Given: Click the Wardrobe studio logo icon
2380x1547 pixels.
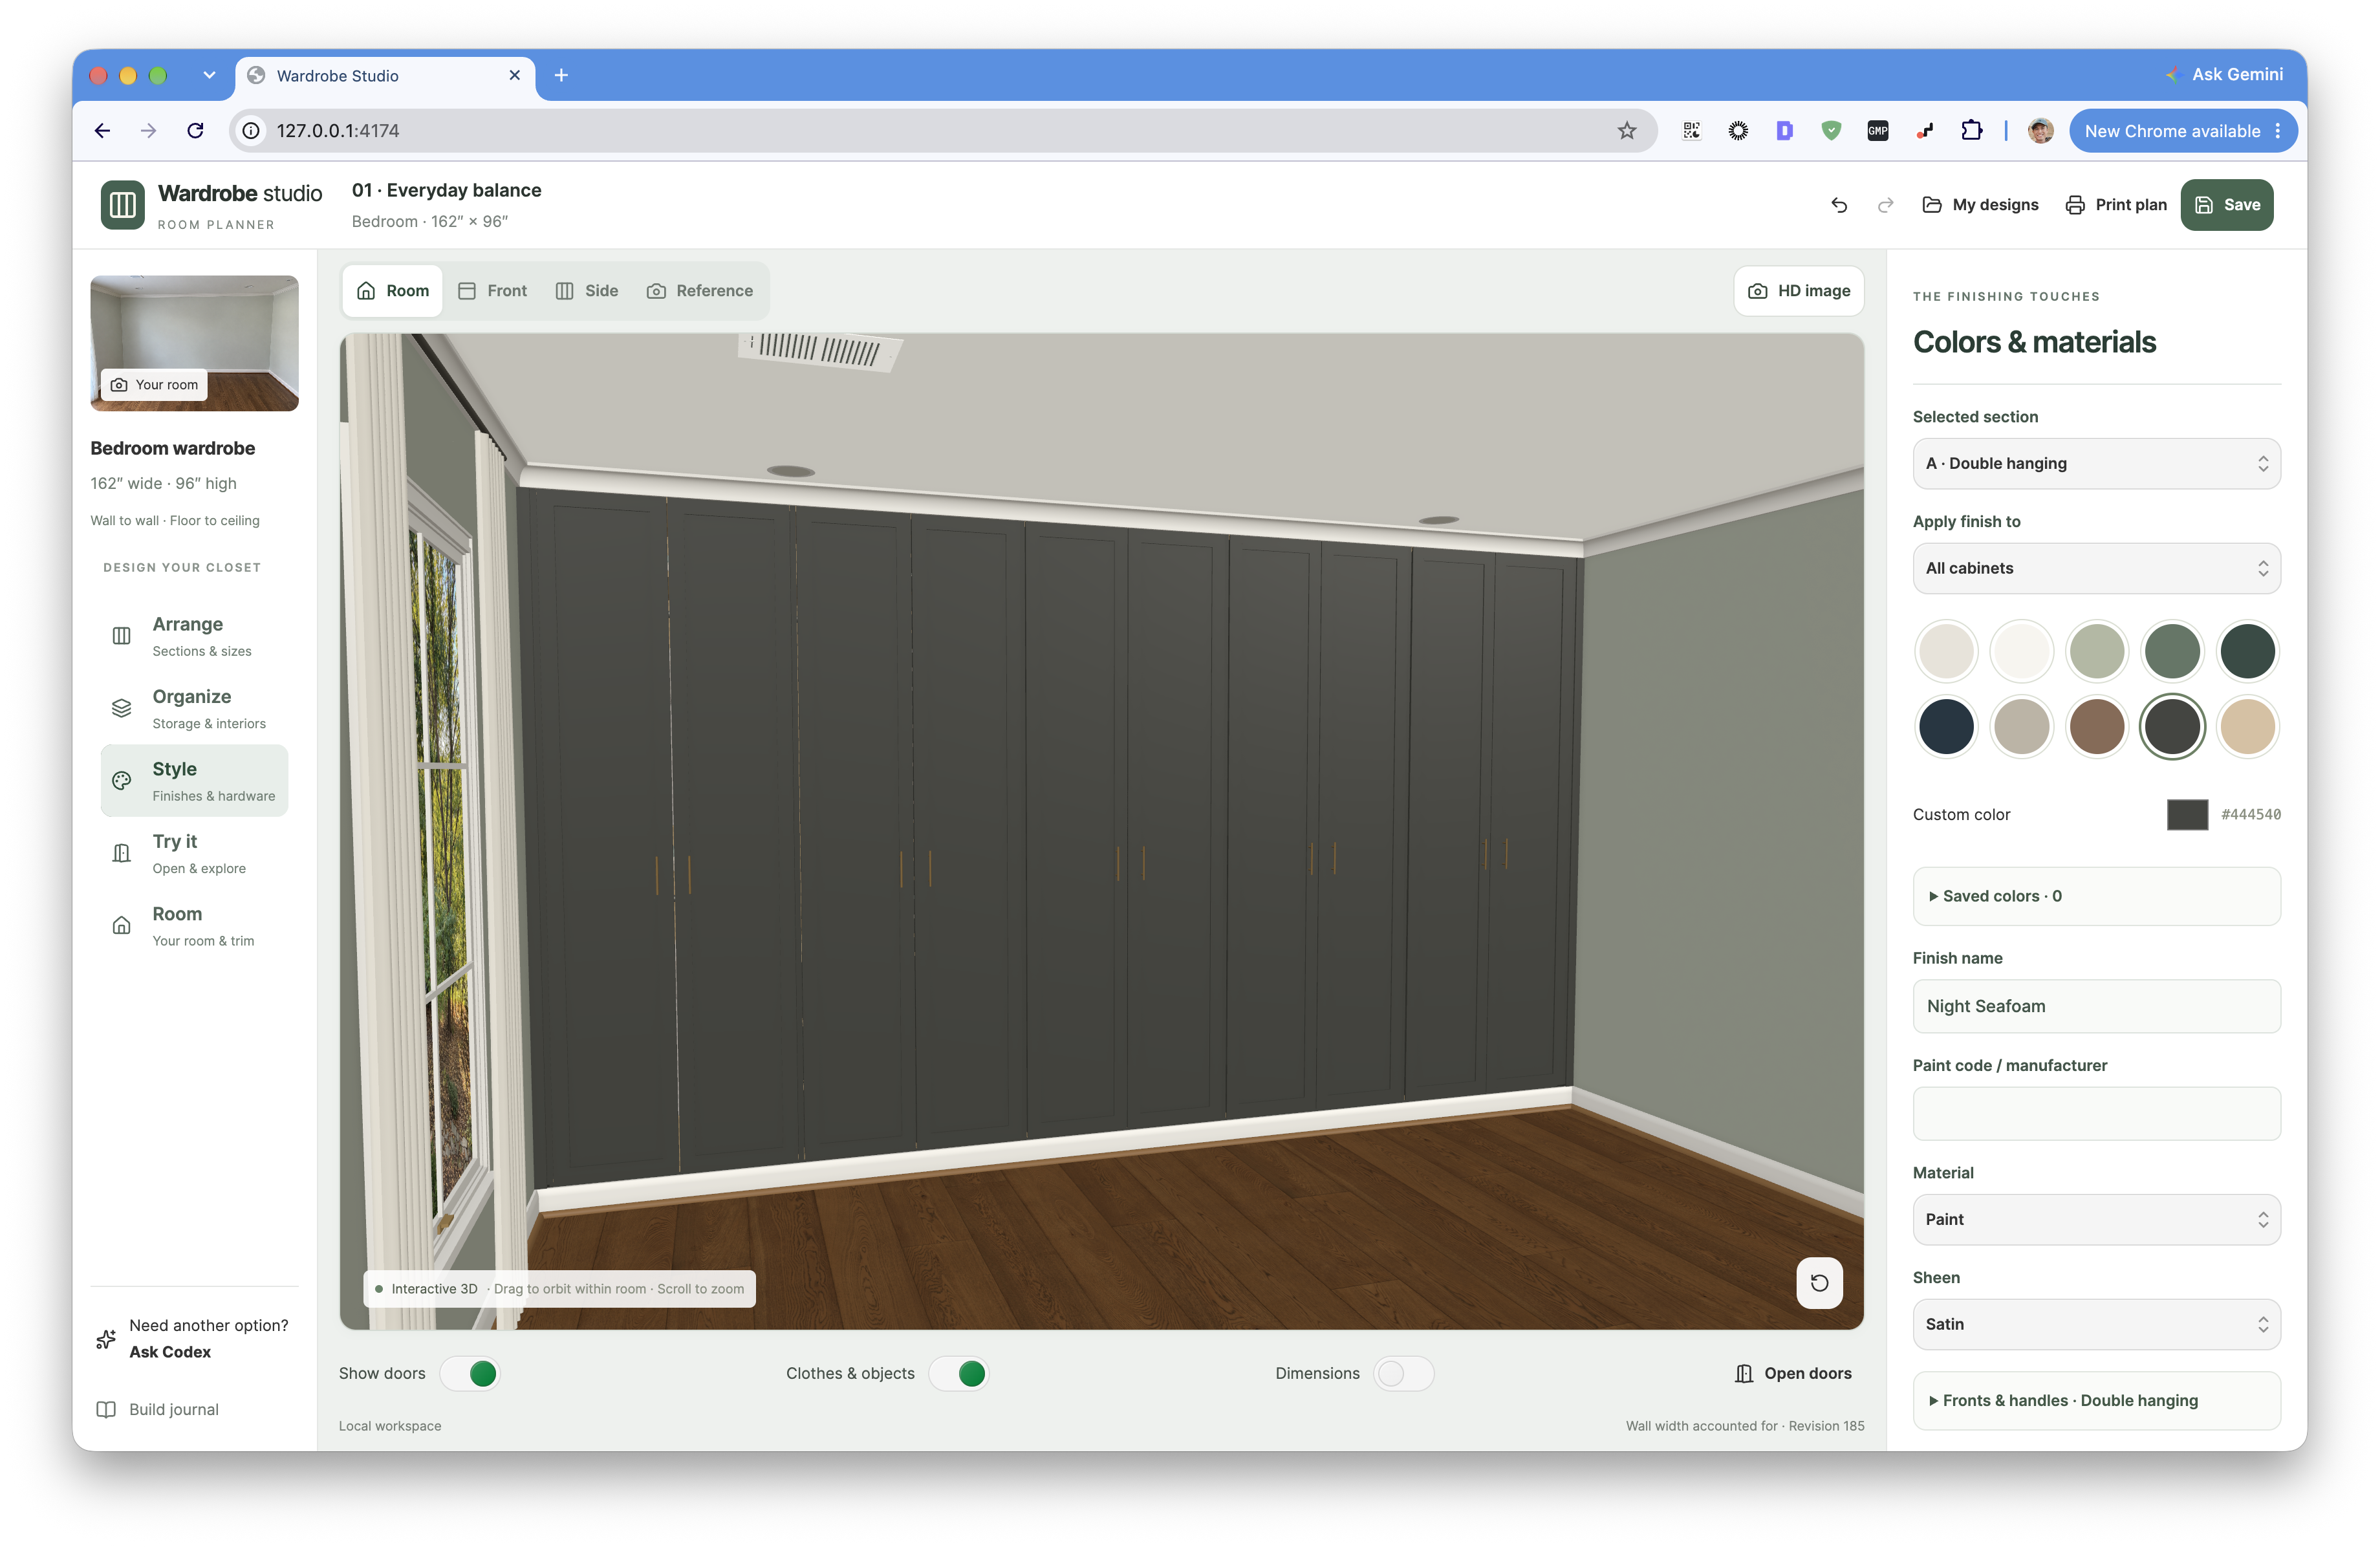Looking at the screenshot, I should 122,205.
